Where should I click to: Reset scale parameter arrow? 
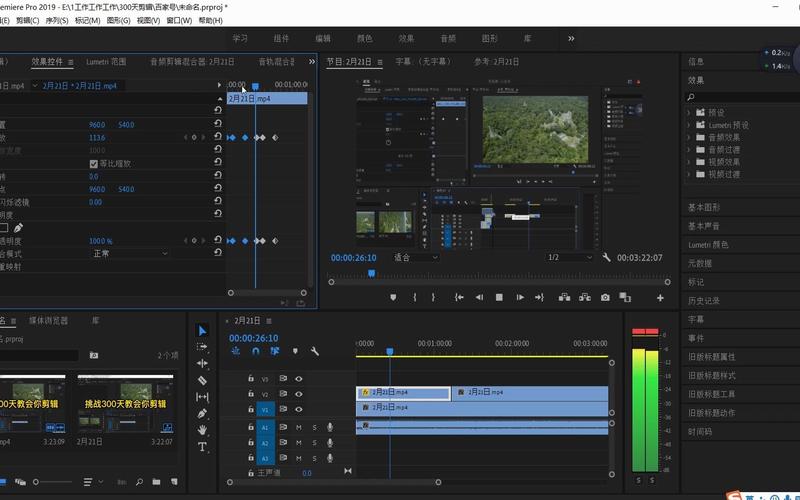(x=218, y=137)
